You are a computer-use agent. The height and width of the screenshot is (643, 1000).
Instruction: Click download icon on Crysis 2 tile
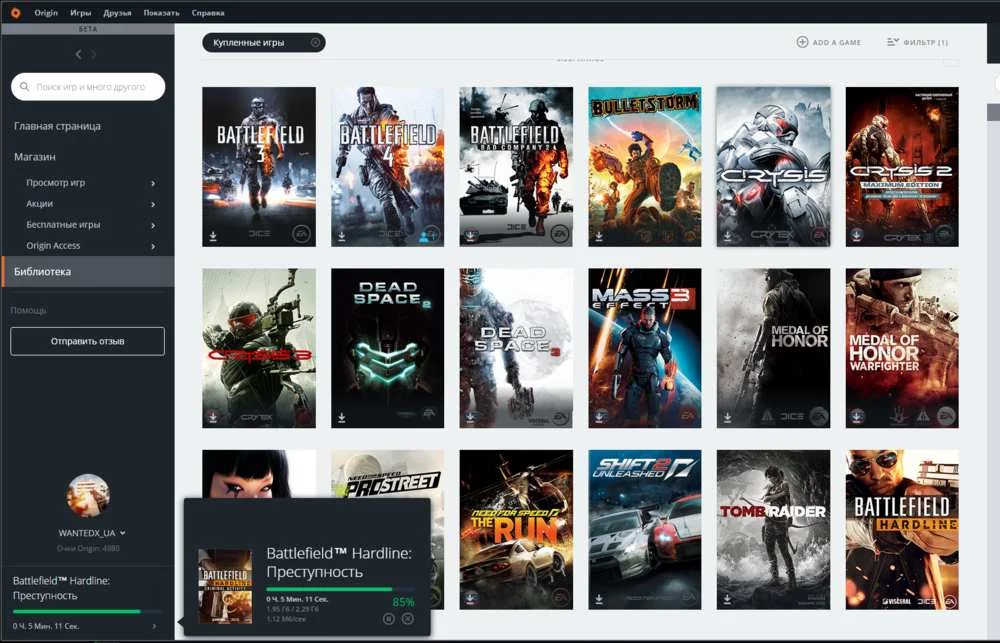[x=857, y=235]
